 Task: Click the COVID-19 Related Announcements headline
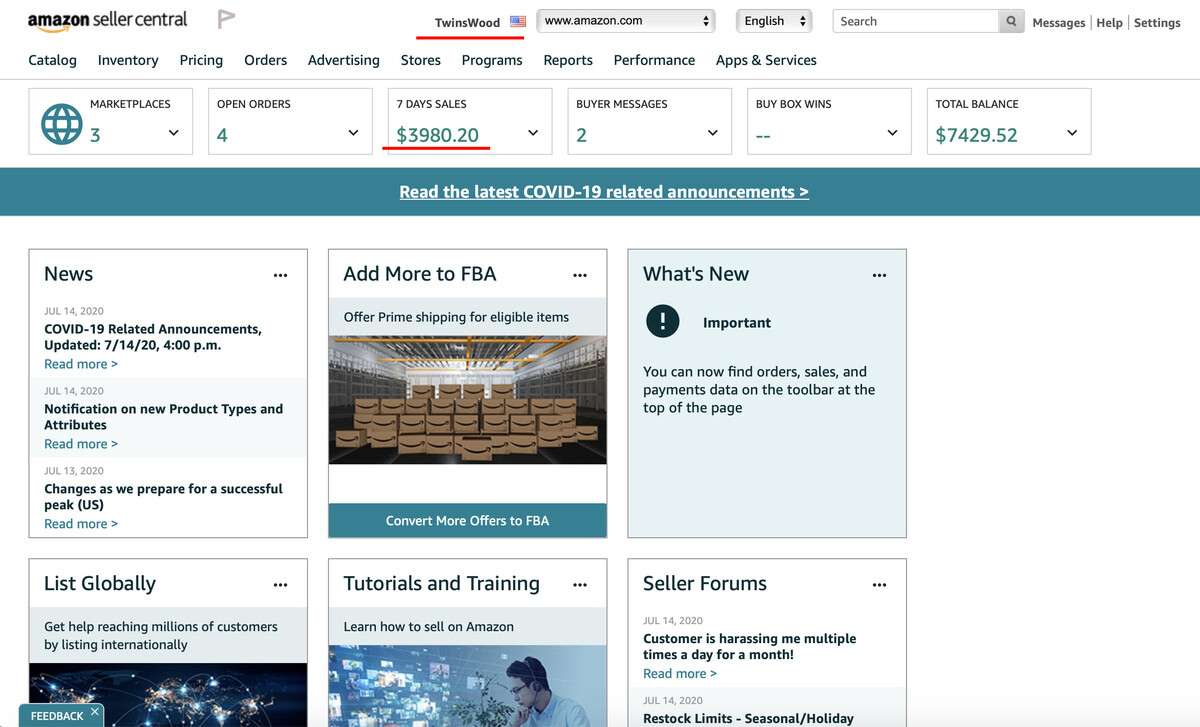click(x=153, y=337)
